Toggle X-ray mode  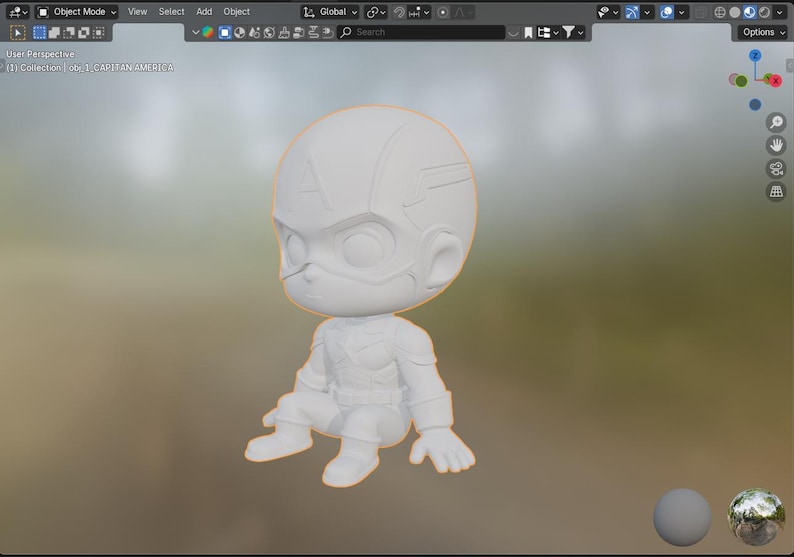700,12
